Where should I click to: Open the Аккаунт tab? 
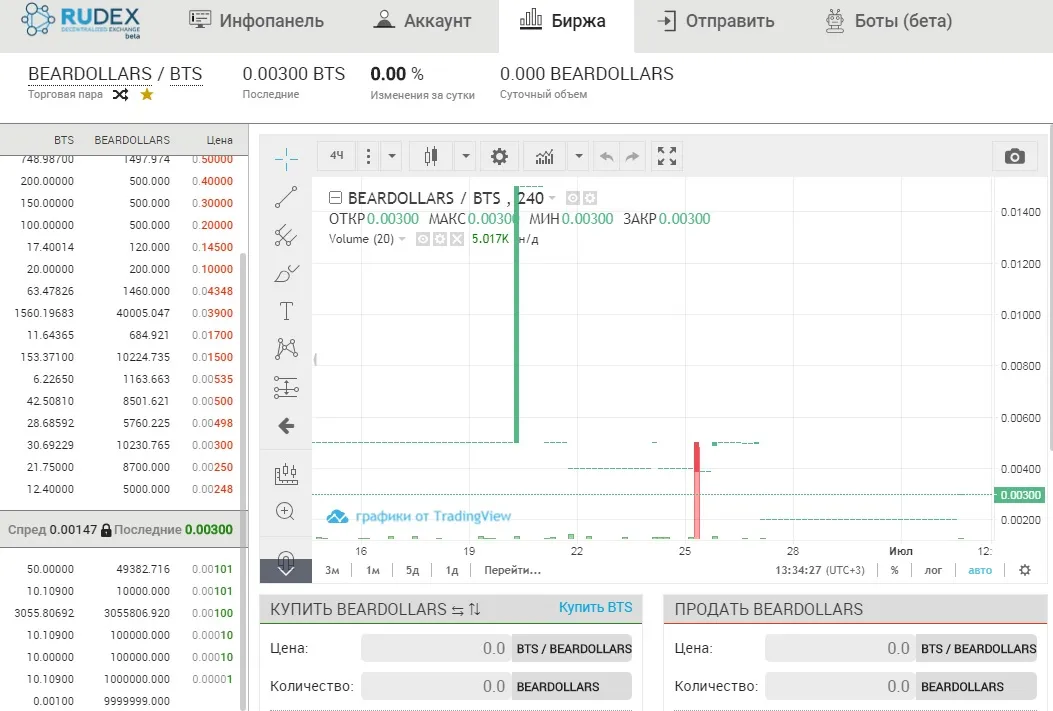(x=422, y=20)
